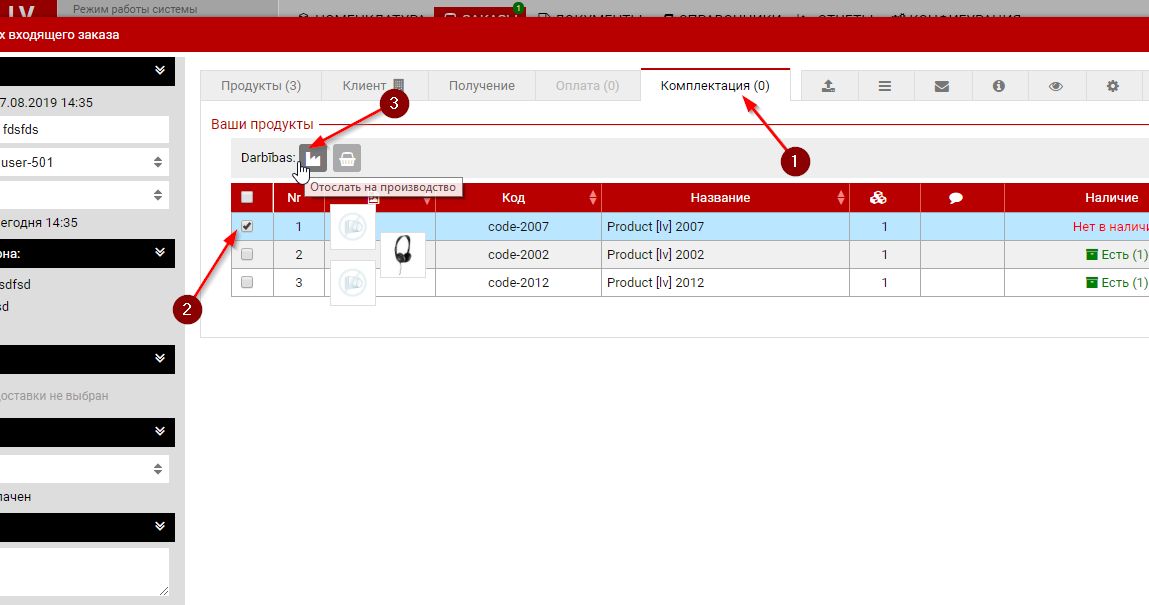Switch to the Продукты (3) tab
The width and height of the screenshot is (1149, 605).
point(260,86)
